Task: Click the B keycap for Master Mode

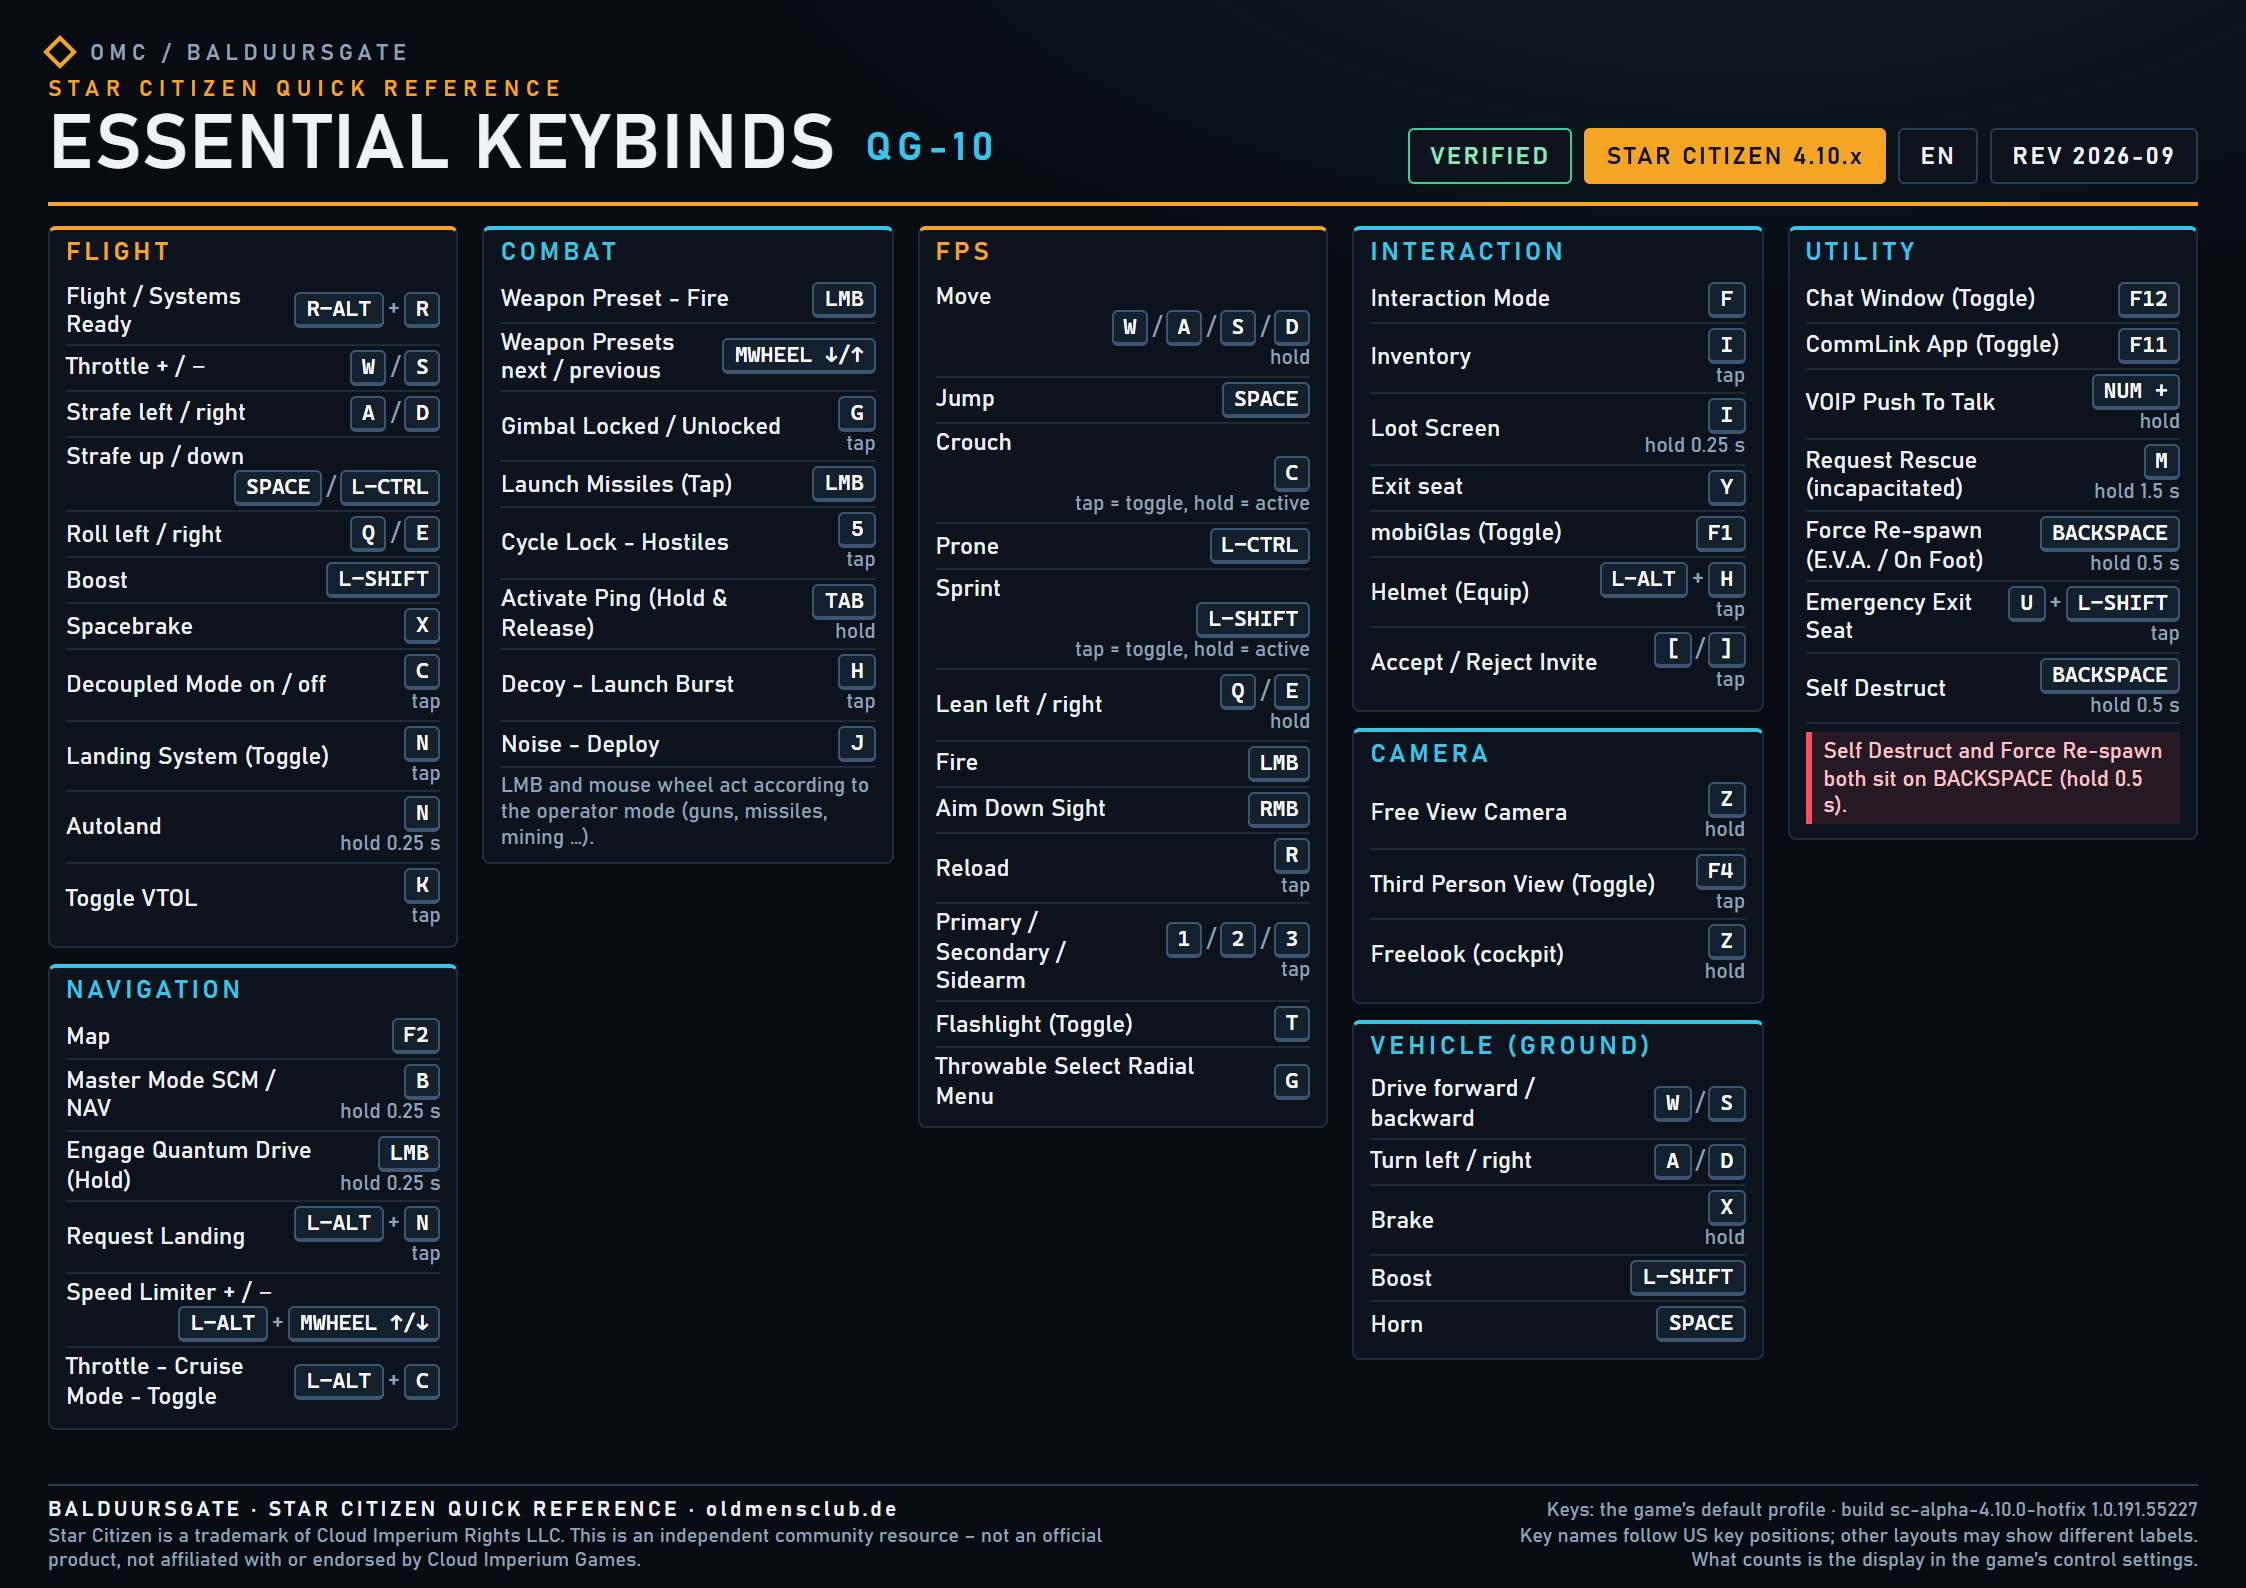Action: point(422,1081)
